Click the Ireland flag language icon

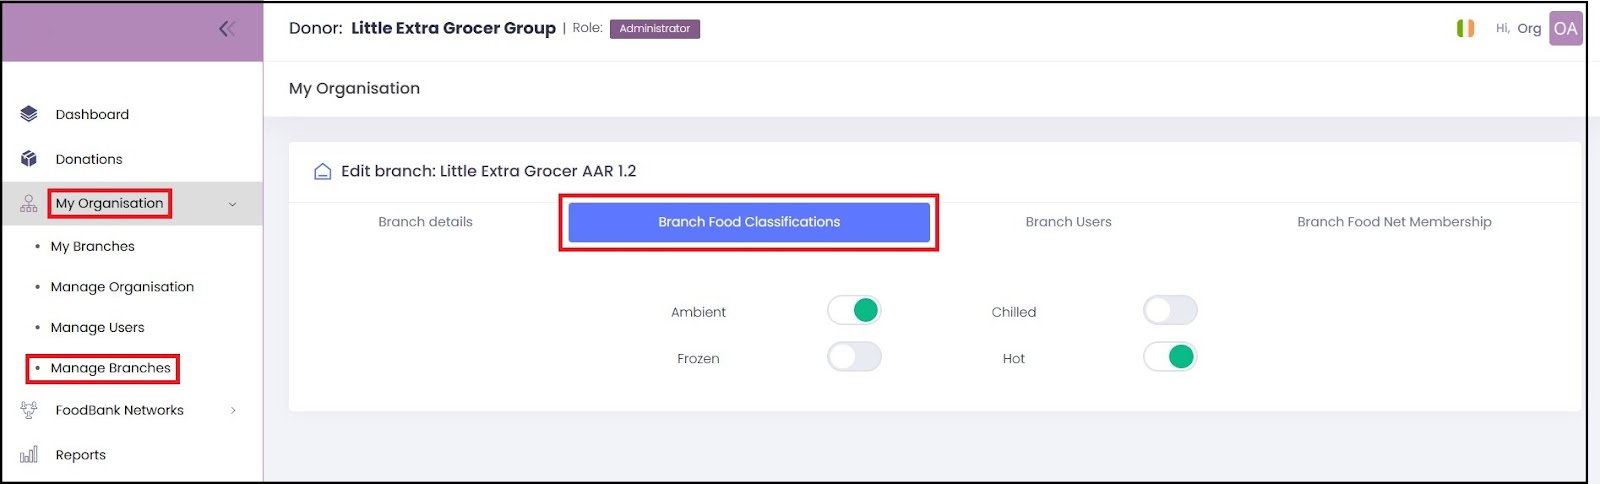click(x=1466, y=29)
